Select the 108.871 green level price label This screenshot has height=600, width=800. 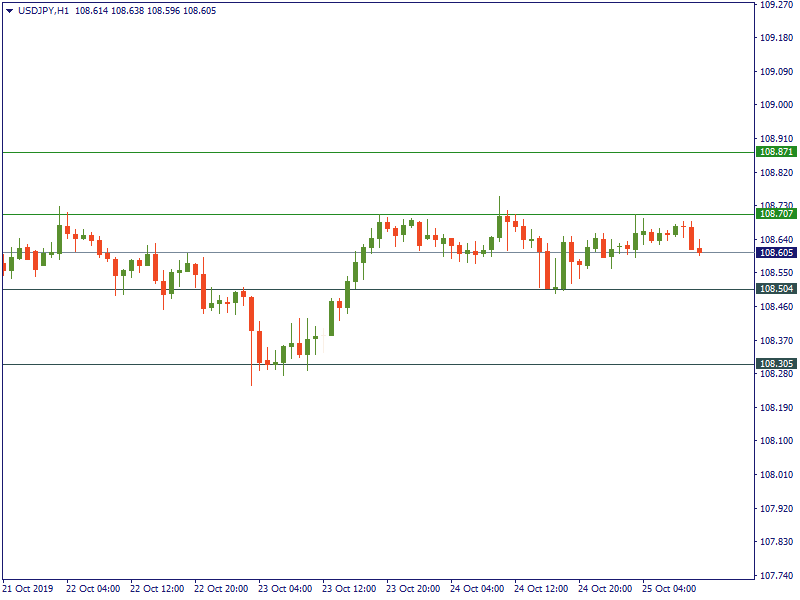pyautogui.click(x=776, y=152)
